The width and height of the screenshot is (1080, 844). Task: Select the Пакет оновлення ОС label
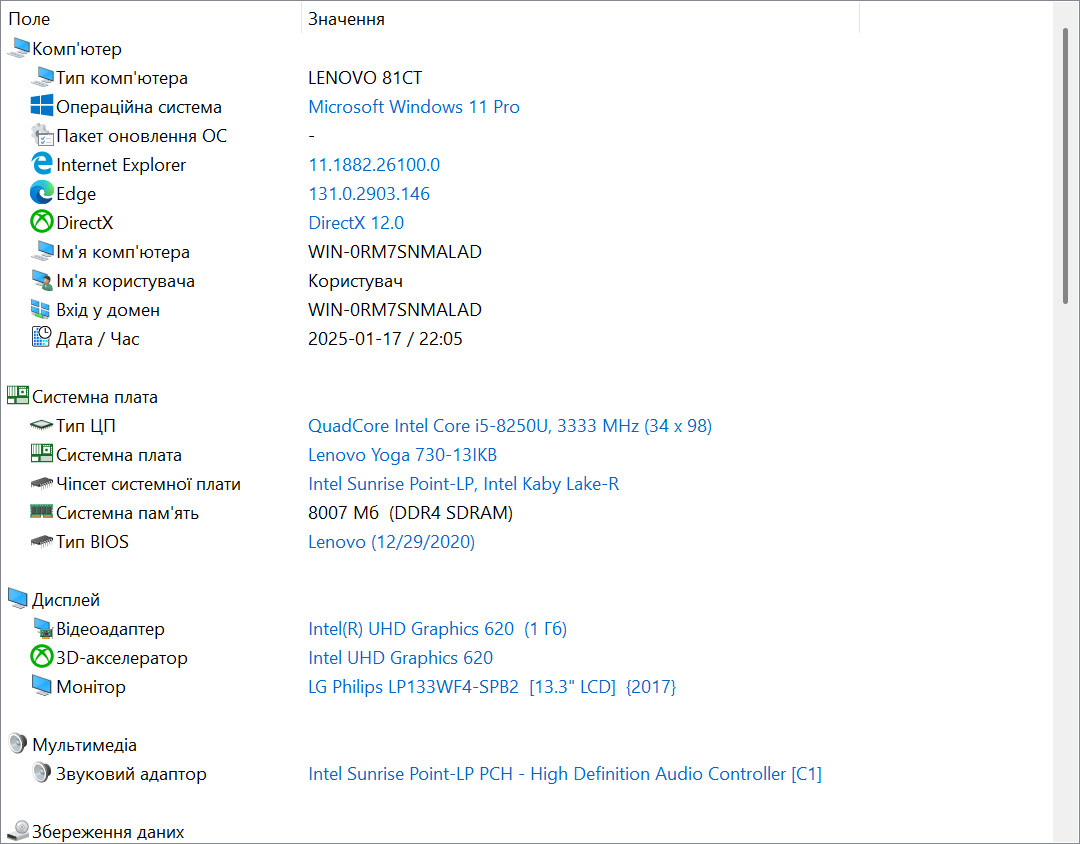click(141, 136)
